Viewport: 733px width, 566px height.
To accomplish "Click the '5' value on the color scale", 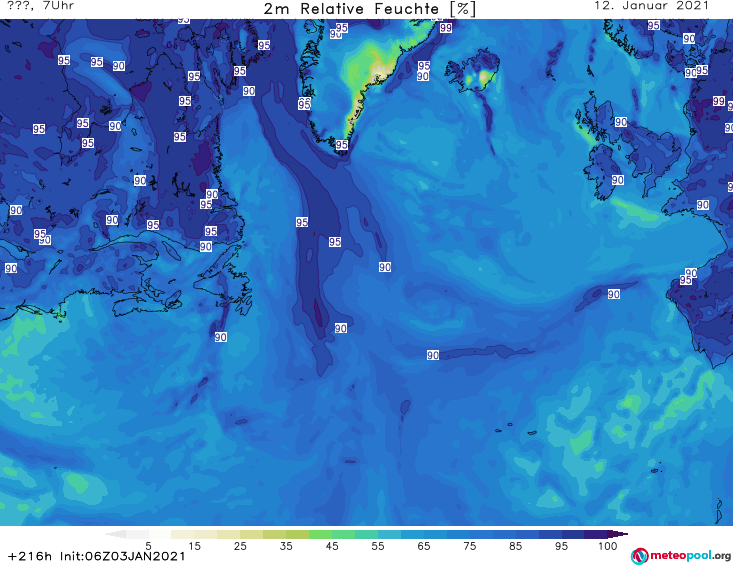I will point(148,546).
